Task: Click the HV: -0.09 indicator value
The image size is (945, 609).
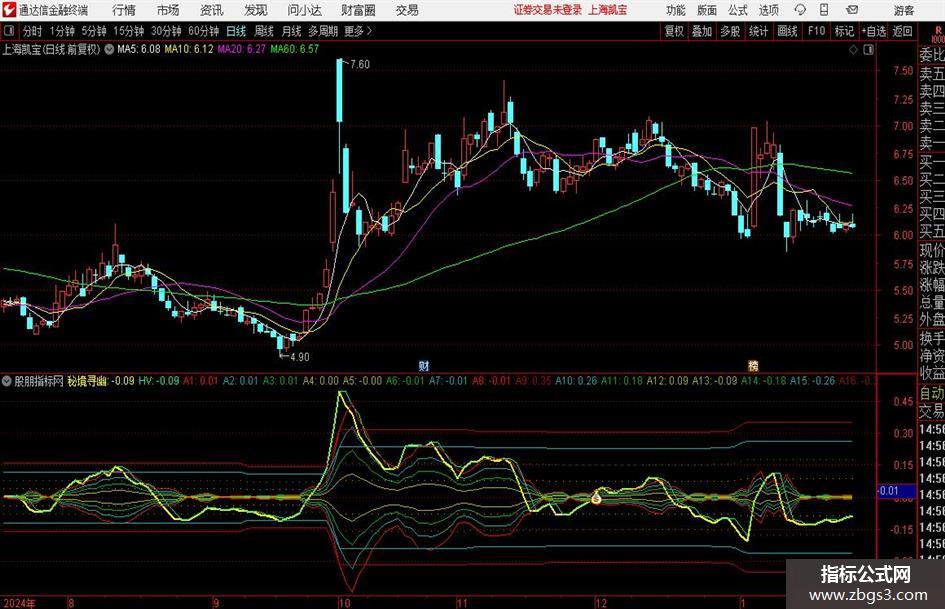Action: coord(159,380)
